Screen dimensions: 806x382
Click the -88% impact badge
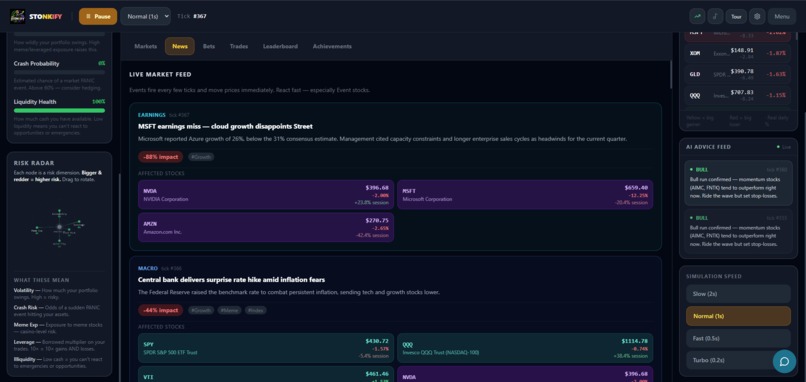pos(160,157)
